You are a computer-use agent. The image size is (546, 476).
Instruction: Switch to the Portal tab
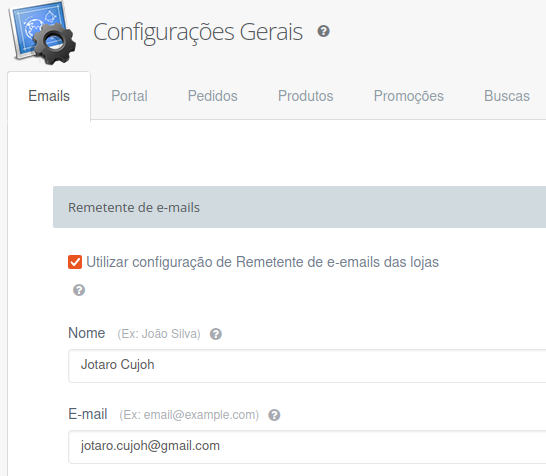129,96
